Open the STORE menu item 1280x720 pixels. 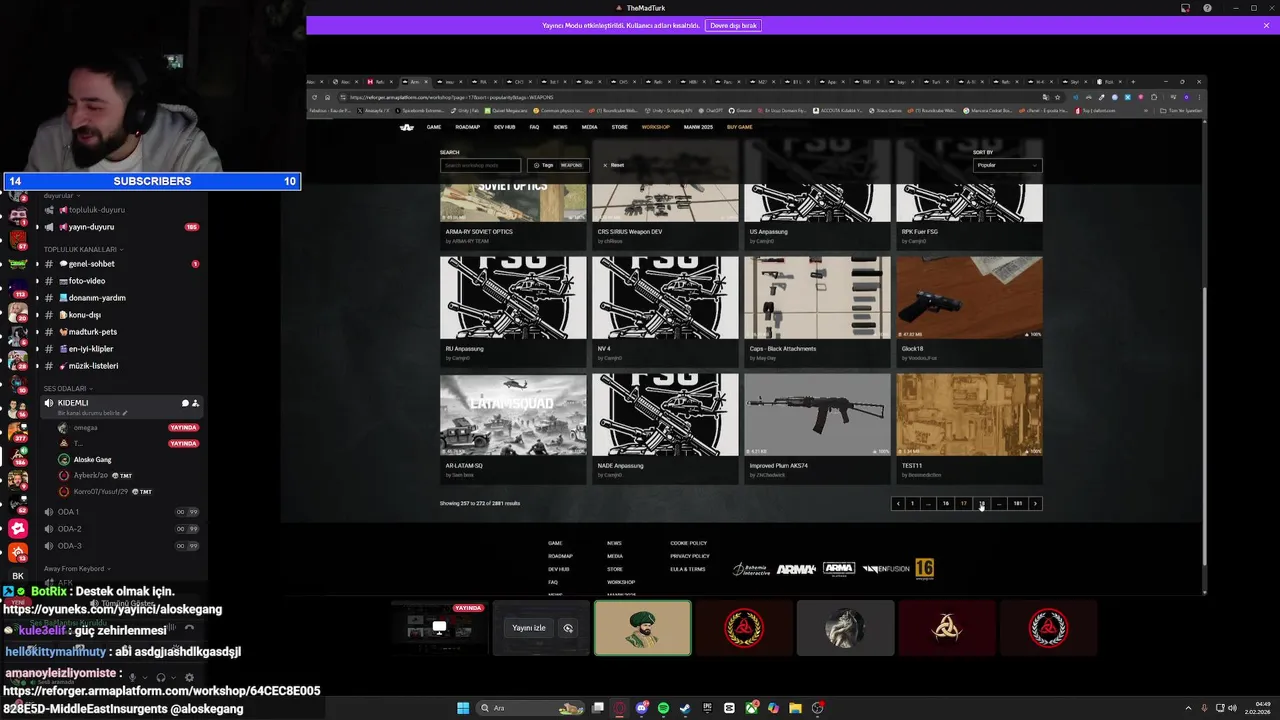point(619,127)
